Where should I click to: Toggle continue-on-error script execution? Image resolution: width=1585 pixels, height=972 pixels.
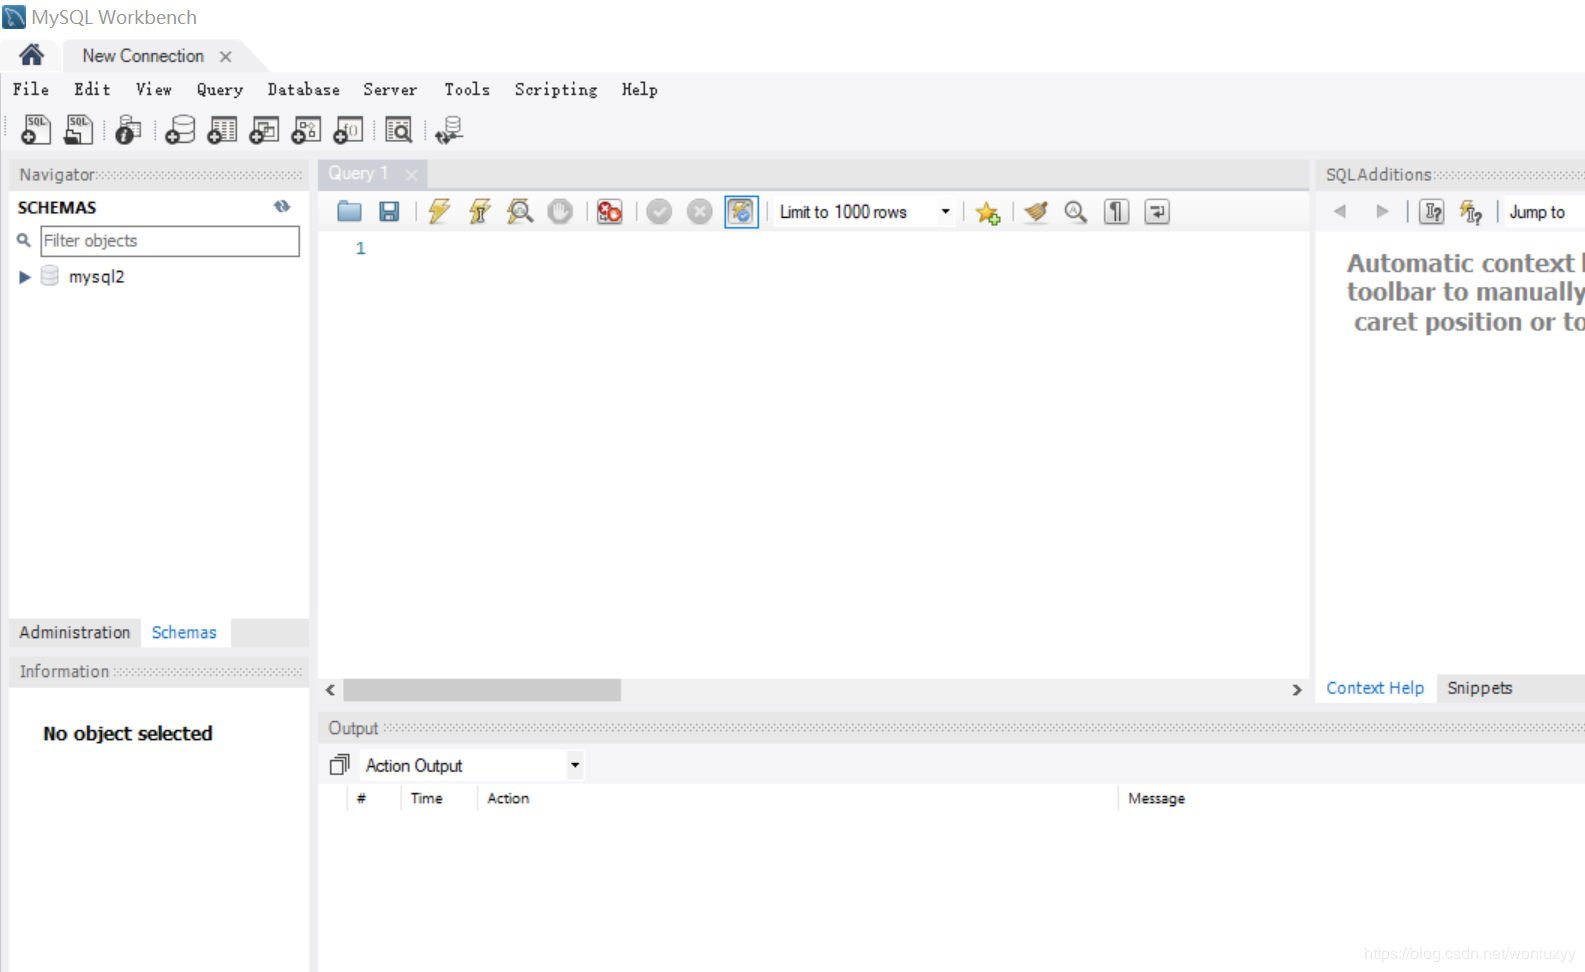(x=609, y=211)
